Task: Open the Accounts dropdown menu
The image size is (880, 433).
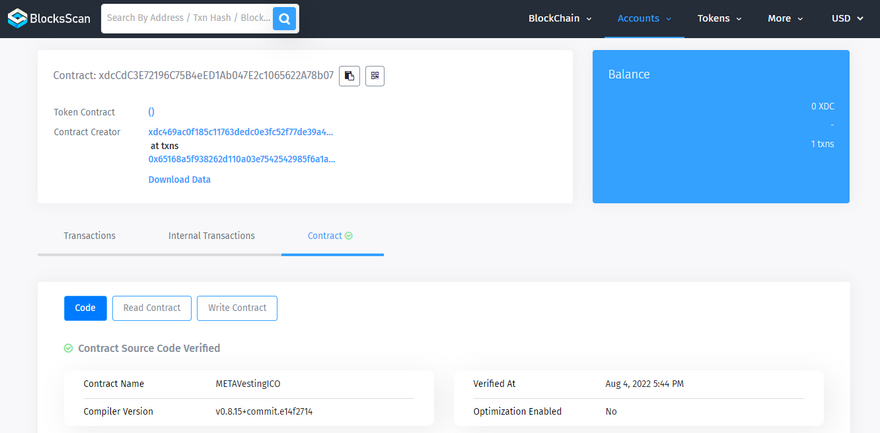Action: [x=644, y=18]
